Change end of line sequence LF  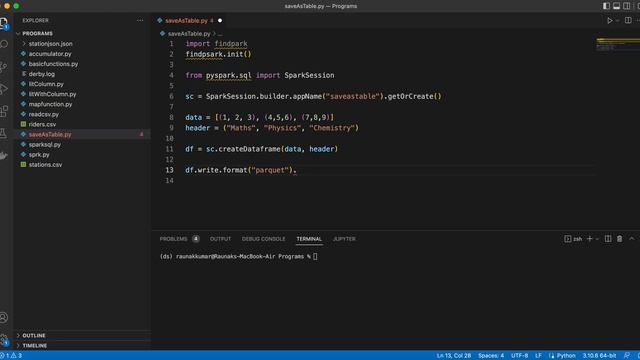point(538,356)
